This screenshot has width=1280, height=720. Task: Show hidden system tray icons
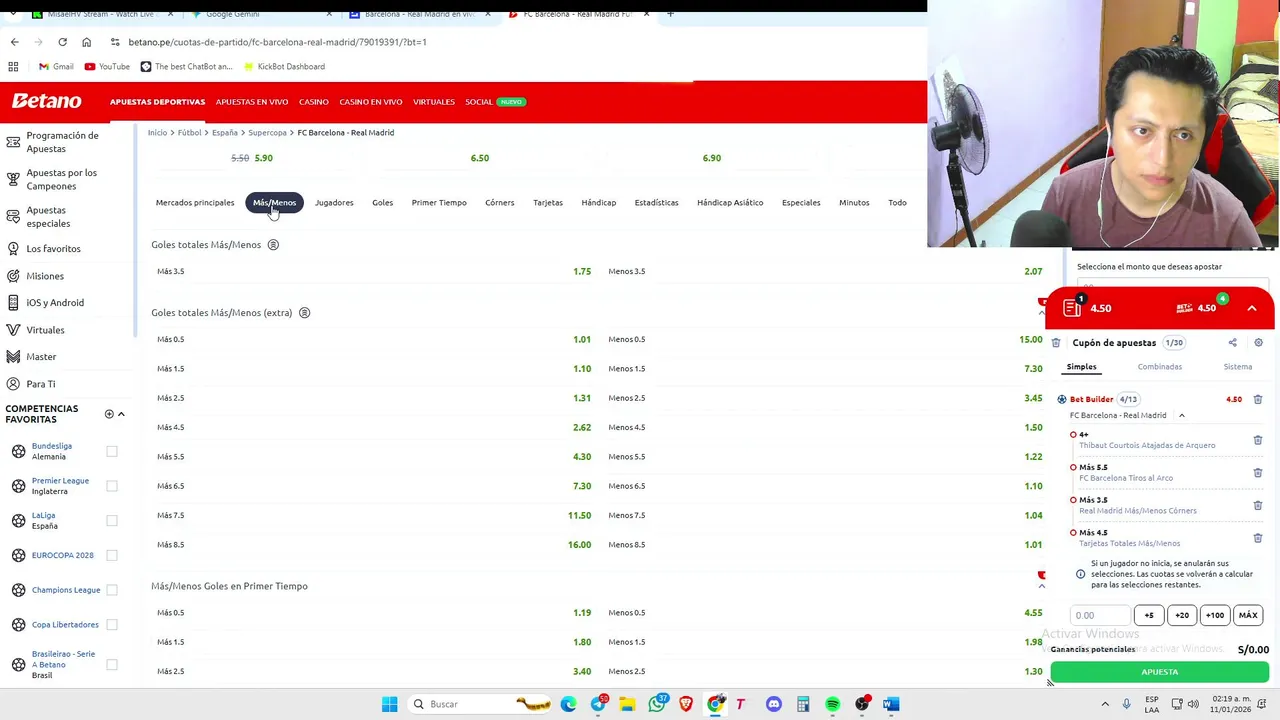point(1105,704)
